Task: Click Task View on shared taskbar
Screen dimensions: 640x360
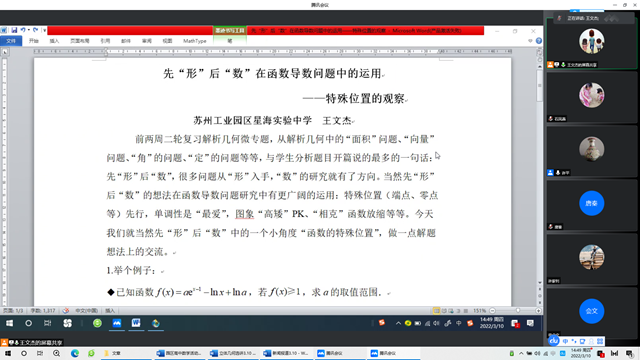Action: pos(47,323)
